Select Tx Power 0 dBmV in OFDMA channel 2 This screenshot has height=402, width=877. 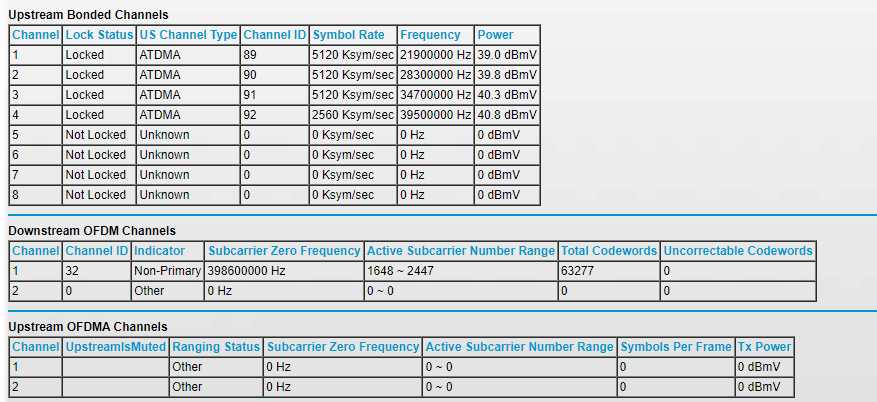click(x=758, y=387)
